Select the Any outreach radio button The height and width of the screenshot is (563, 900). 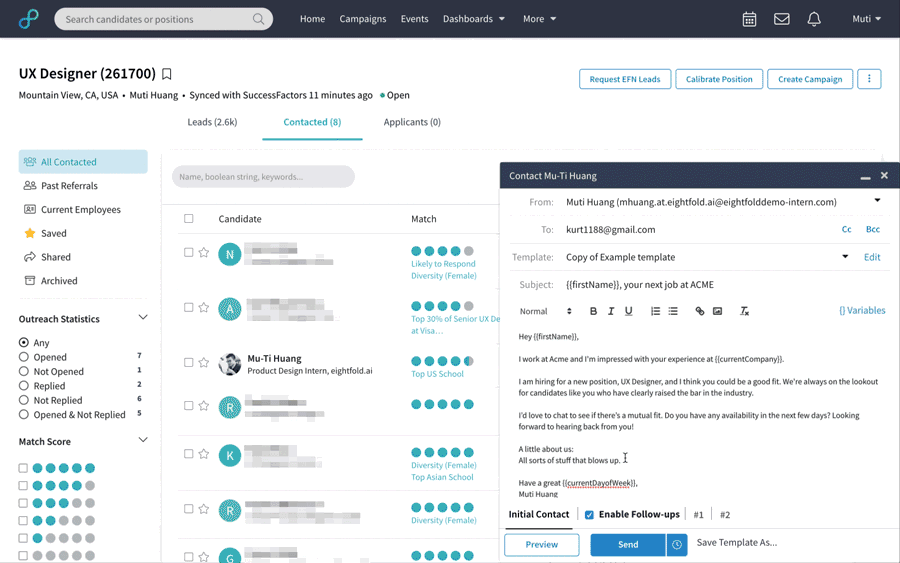point(24,342)
